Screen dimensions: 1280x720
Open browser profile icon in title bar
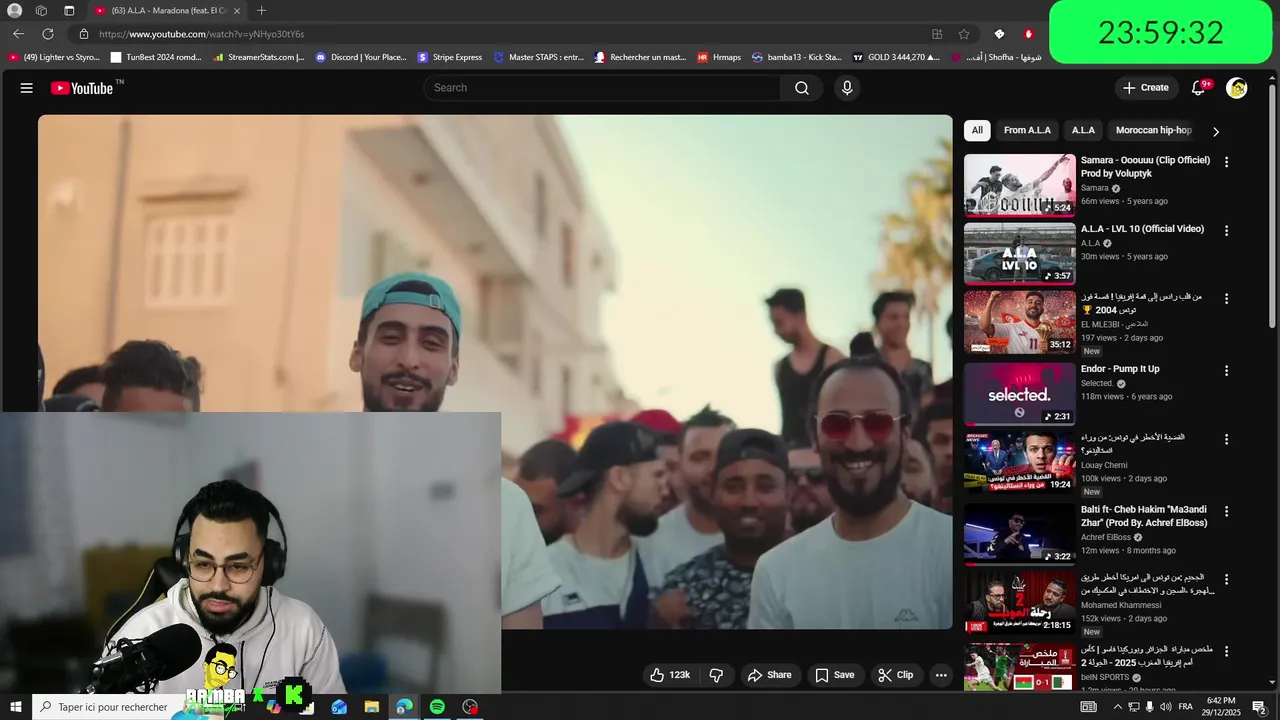click(14, 10)
